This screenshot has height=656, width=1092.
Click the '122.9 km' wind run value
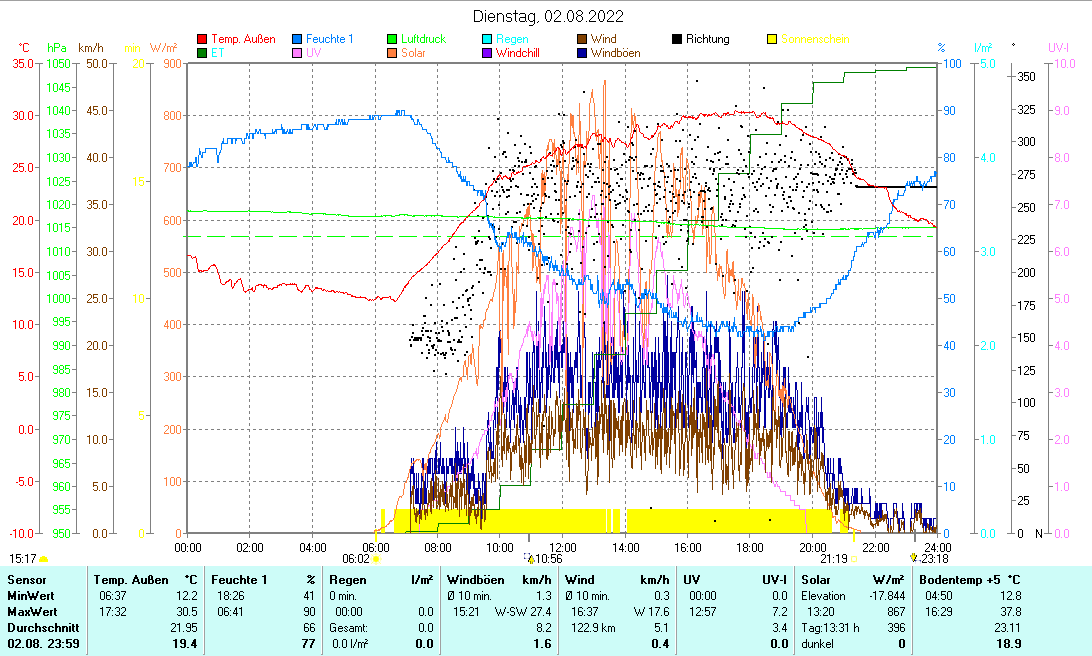point(593,628)
